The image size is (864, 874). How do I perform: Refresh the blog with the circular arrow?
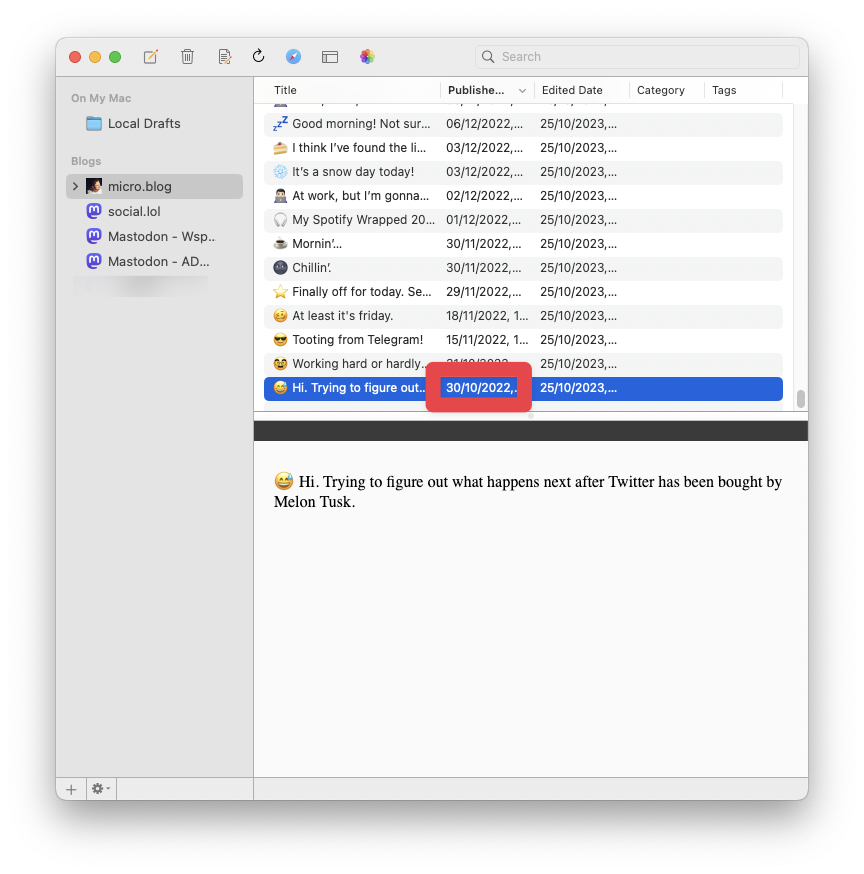click(258, 57)
